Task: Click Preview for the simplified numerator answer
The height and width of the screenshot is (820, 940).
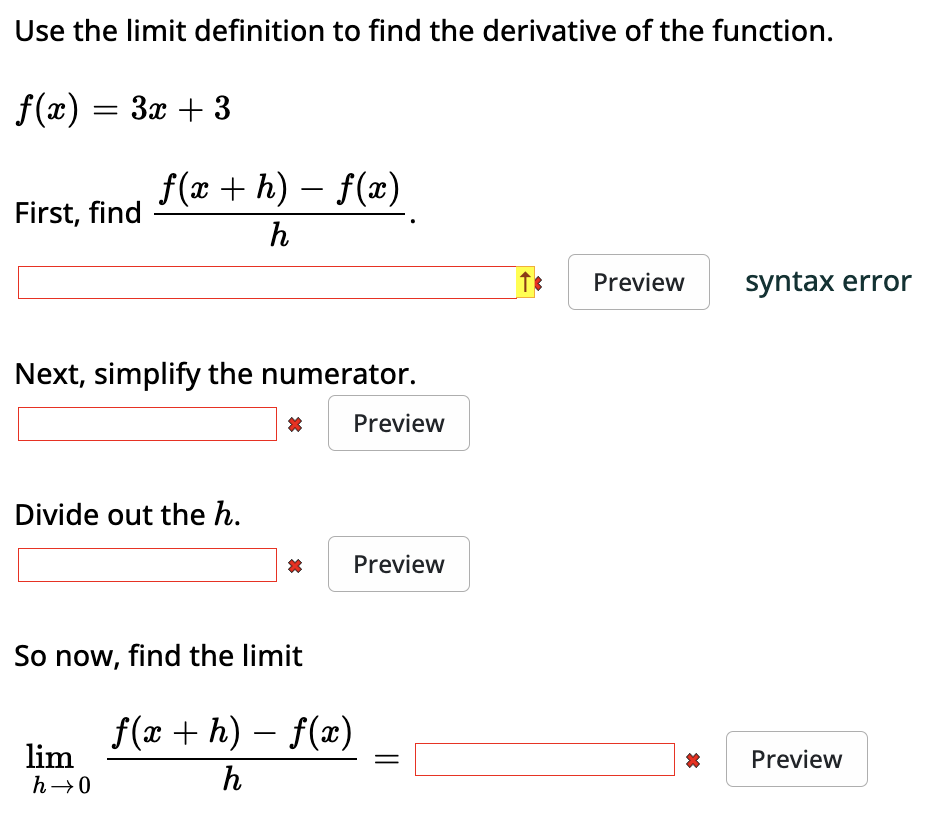Action: 398,423
